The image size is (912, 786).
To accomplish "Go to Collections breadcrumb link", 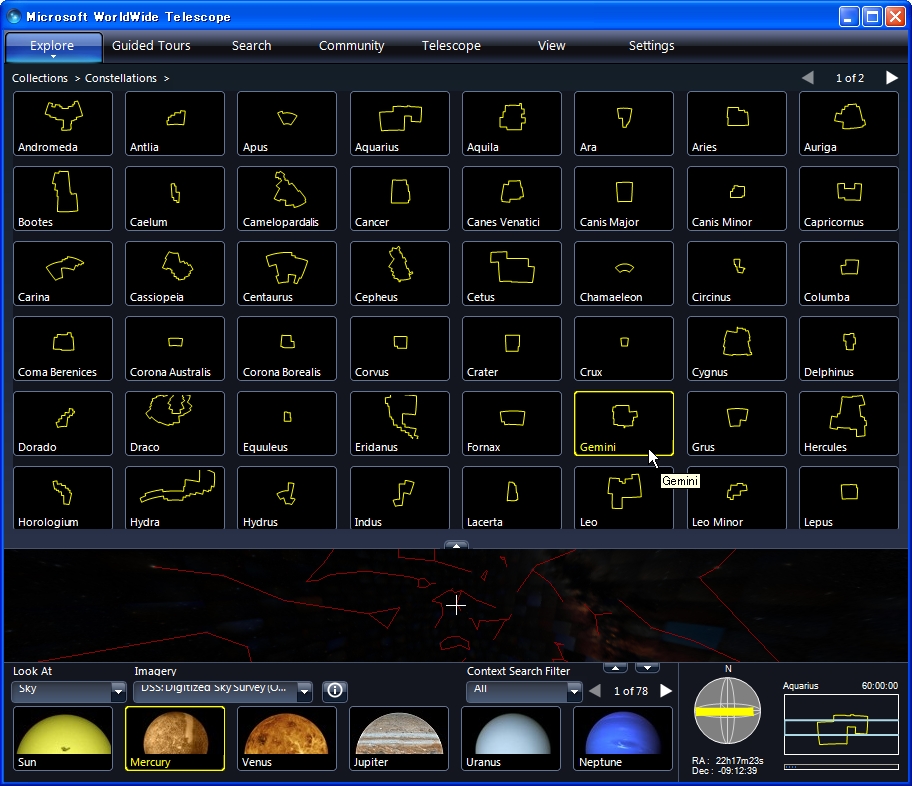I will (x=40, y=78).
